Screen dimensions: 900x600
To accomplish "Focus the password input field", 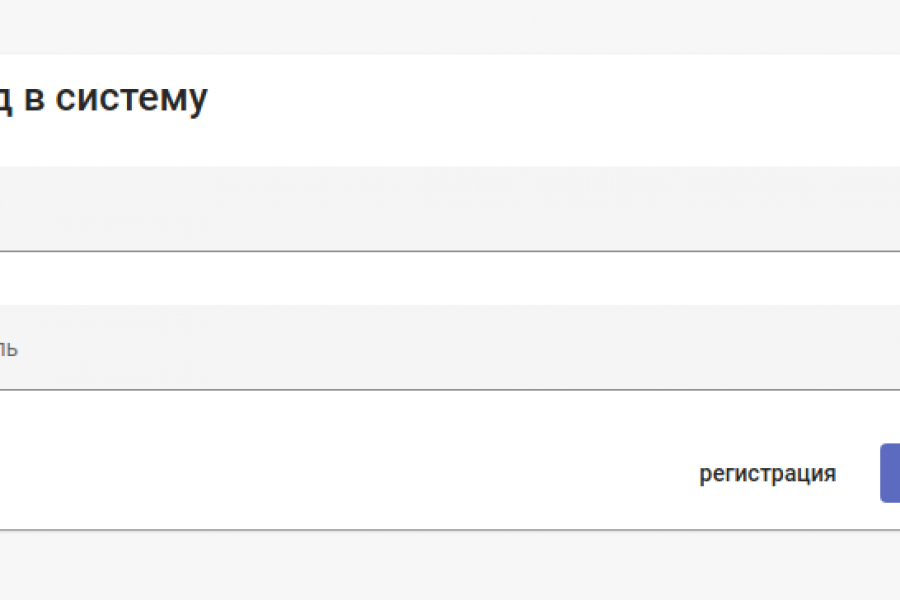I will 450,348.
